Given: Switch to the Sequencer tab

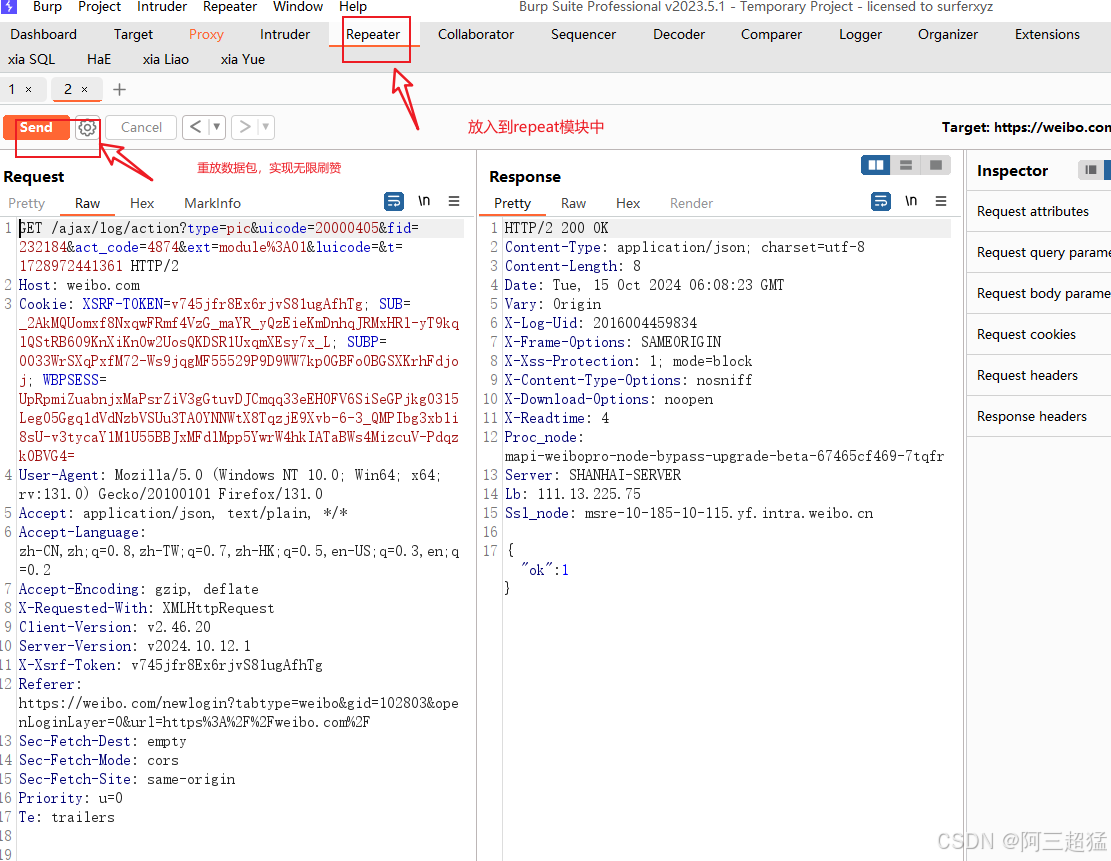Looking at the screenshot, I should pos(583,34).
